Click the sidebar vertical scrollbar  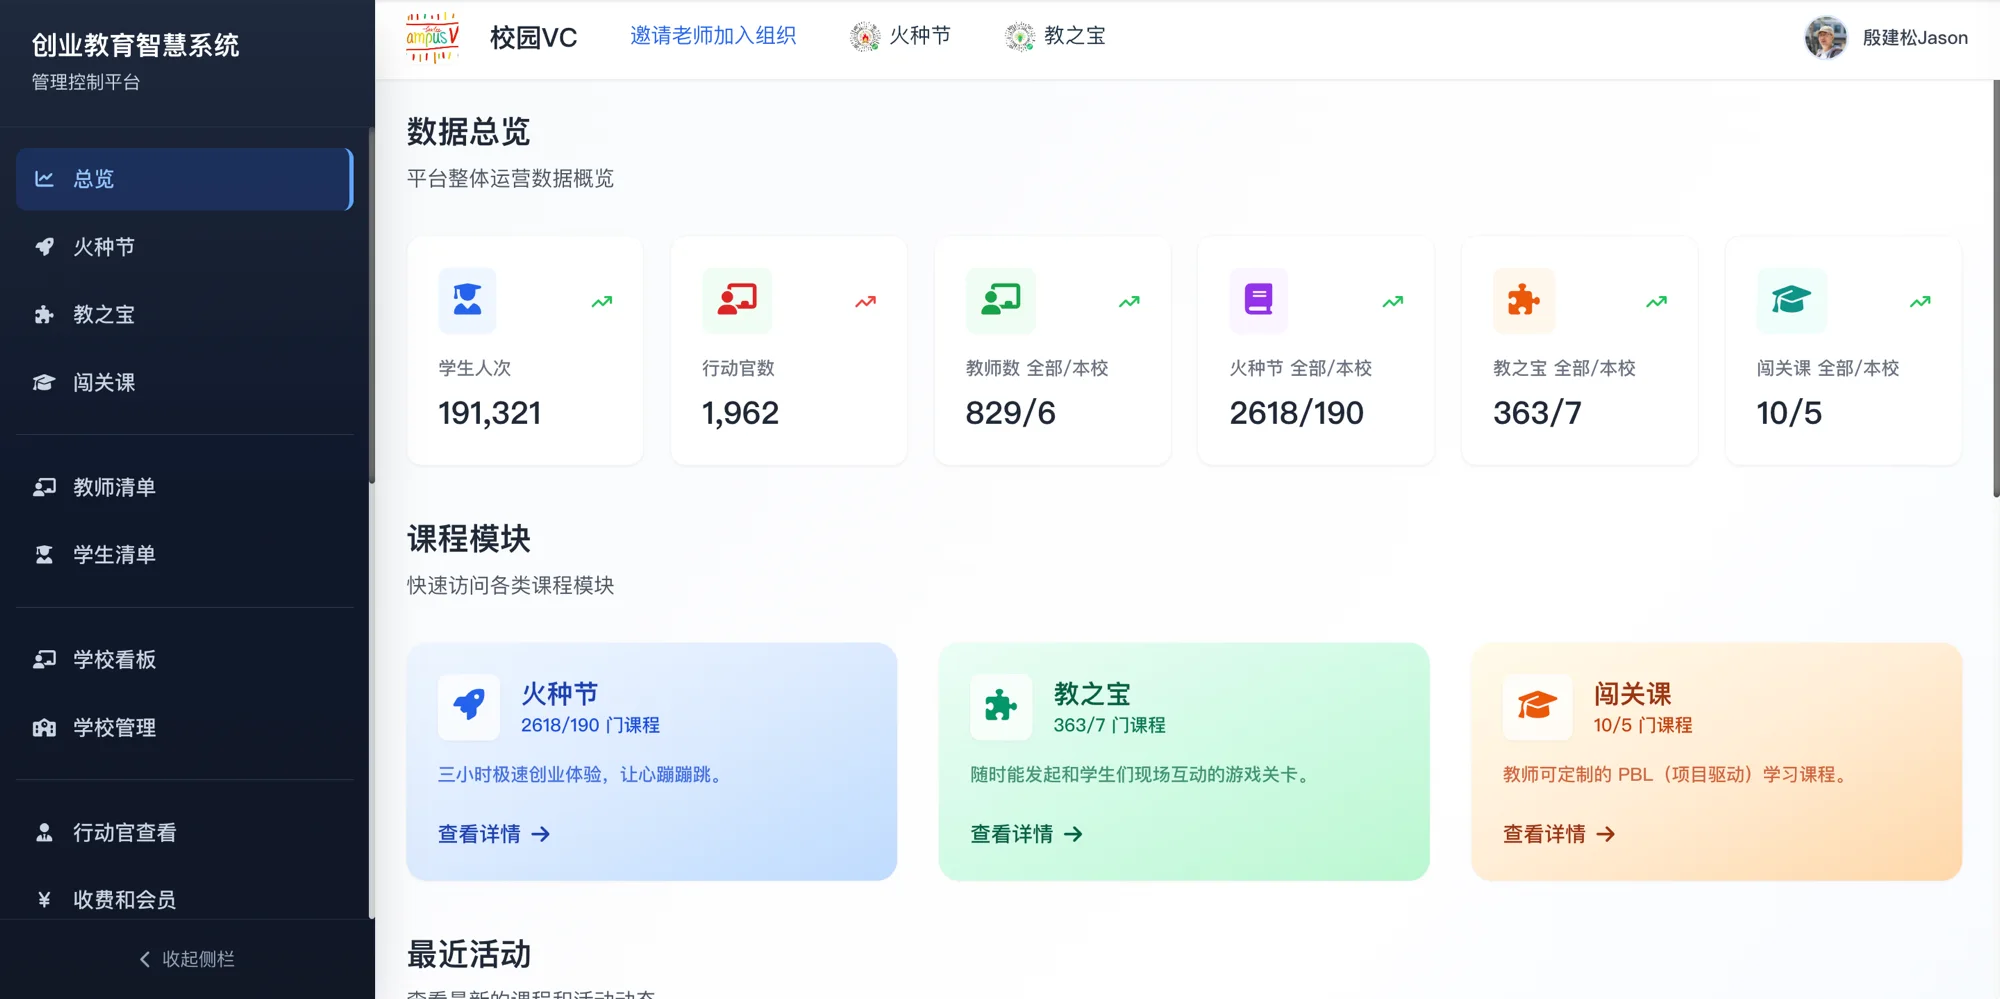(x=372, y=305)
